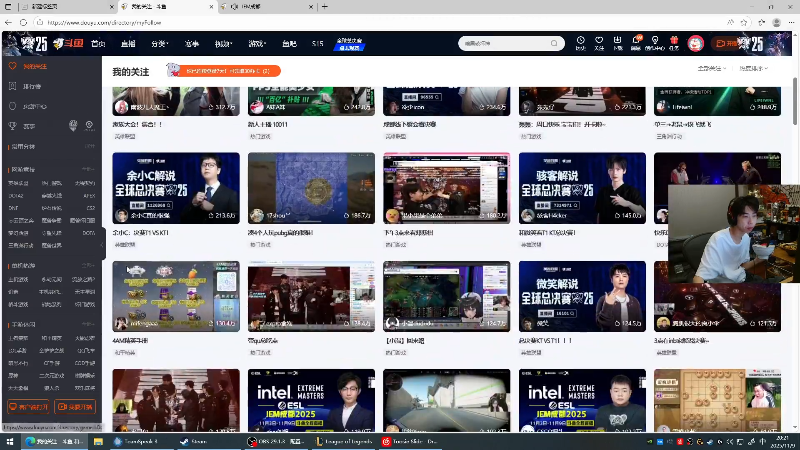
Task: Open browser settings three-dot menu
Action: click(x=791, y=22)
